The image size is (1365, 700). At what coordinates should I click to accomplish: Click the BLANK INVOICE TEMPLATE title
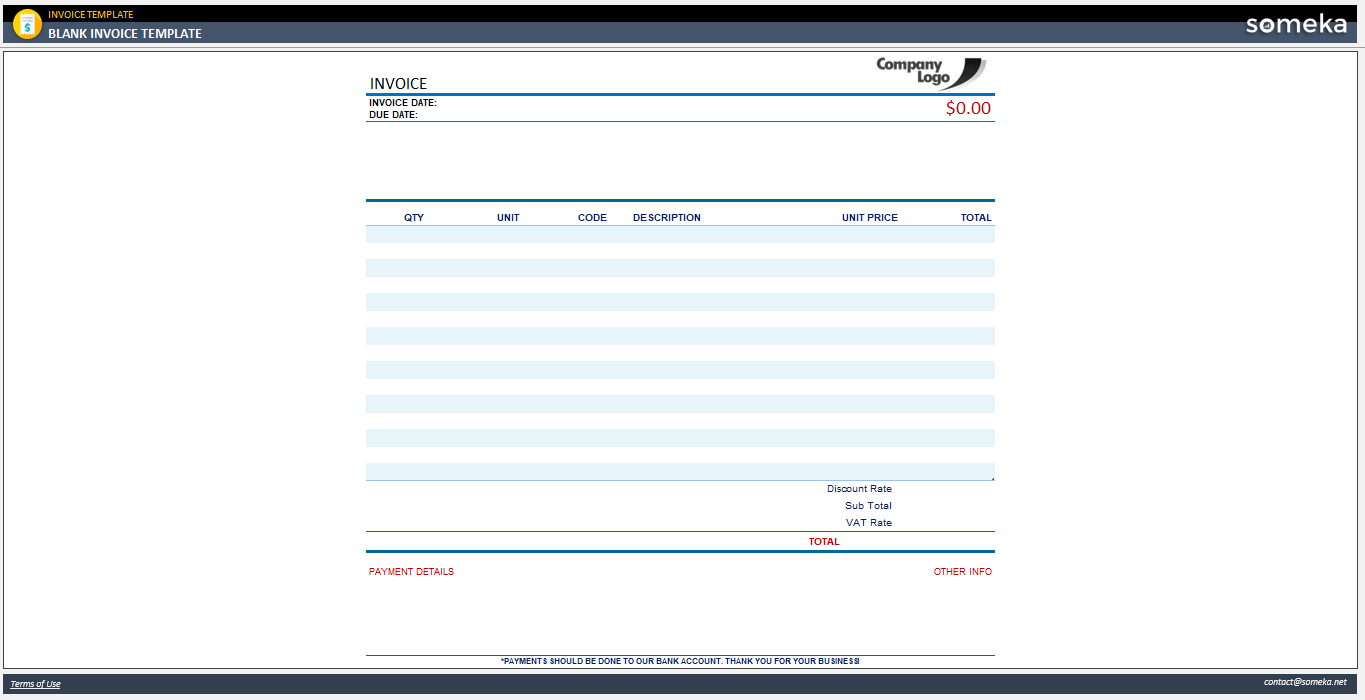click(125, 33)
